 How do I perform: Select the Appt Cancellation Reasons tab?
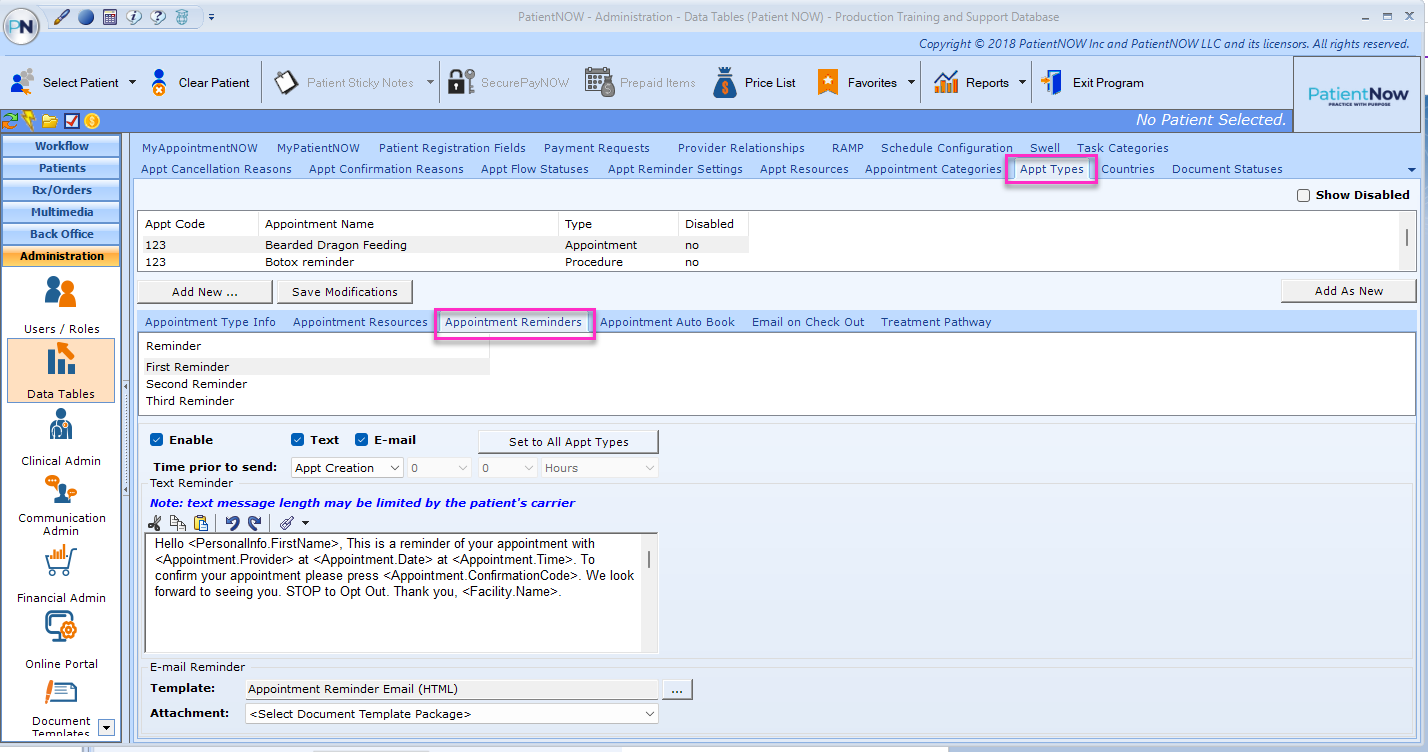click(215, 169)
